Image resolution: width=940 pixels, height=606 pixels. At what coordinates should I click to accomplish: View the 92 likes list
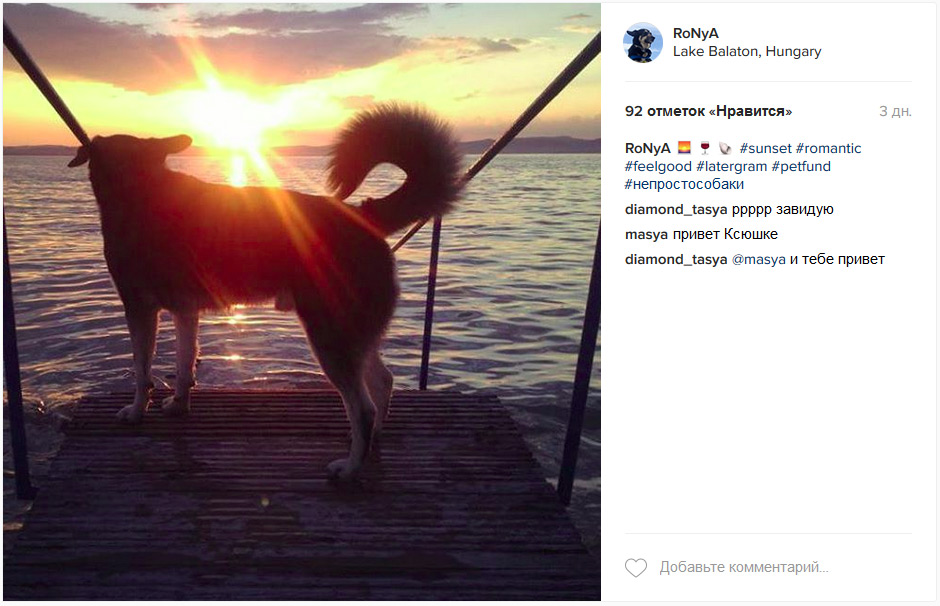[x=708, y=111]
